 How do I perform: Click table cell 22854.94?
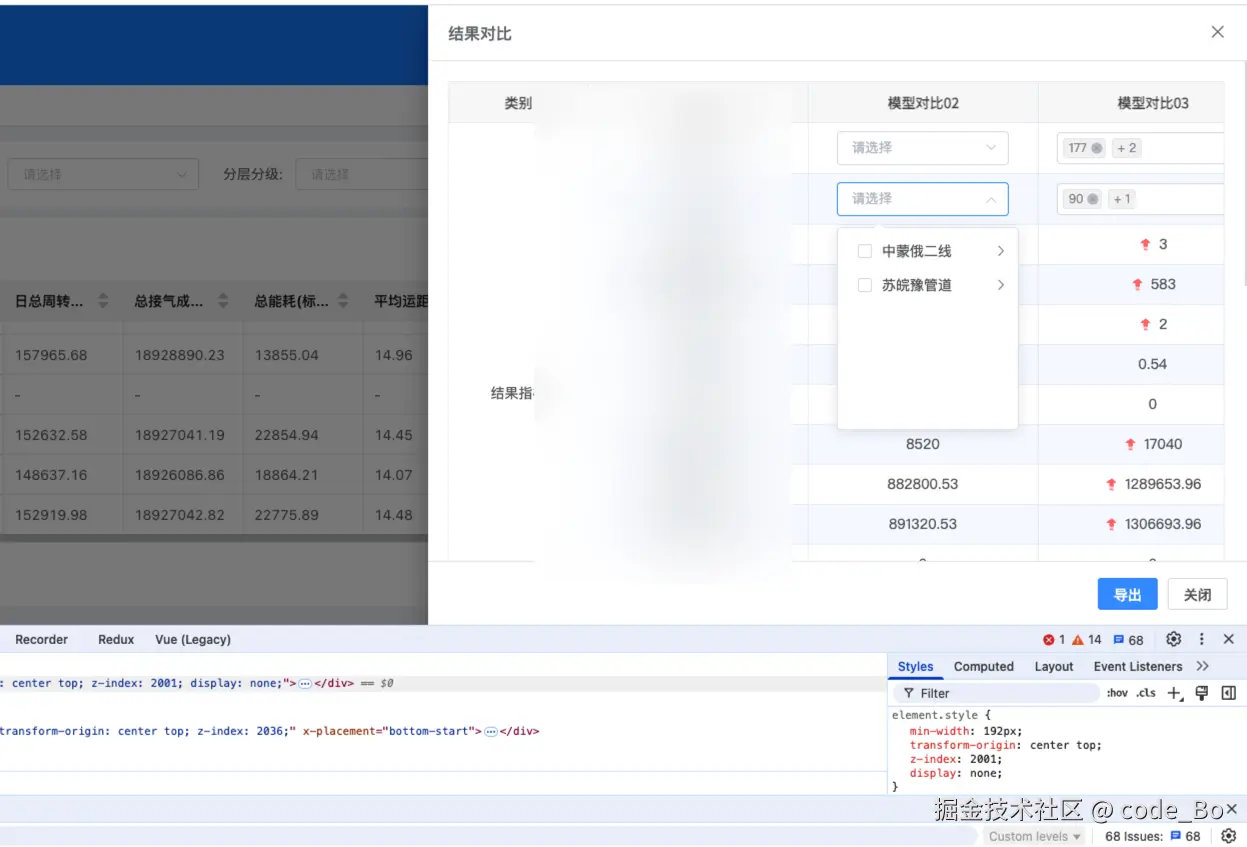(286, 435)
